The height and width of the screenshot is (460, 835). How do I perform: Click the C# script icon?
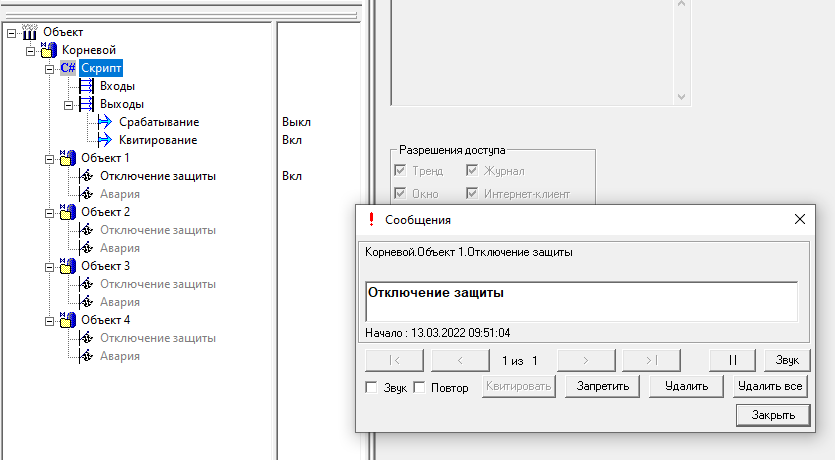[68, 68]
